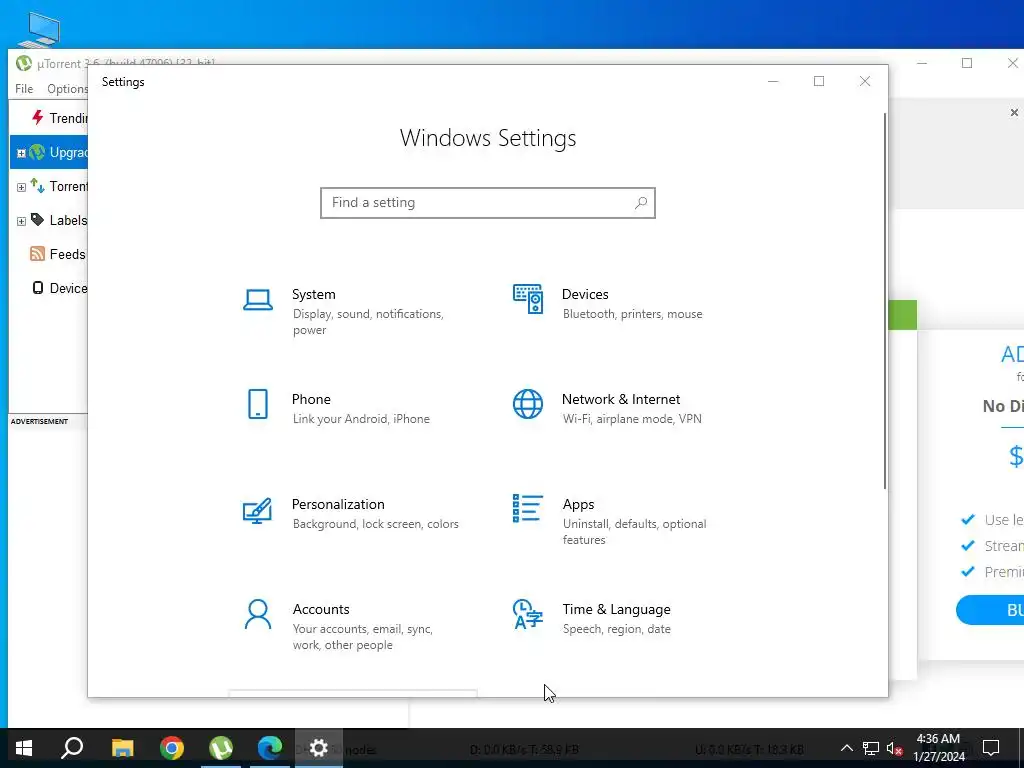1024x768 pixels.
Task: Show hidden tray icons chevron
Action: pyautogui.click(x=846, y=748)
